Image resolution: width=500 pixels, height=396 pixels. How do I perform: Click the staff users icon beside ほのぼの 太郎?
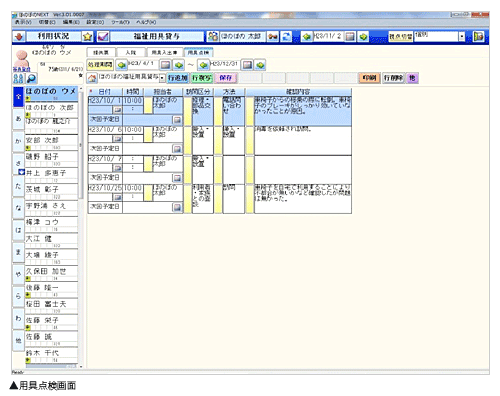point(213,36)
